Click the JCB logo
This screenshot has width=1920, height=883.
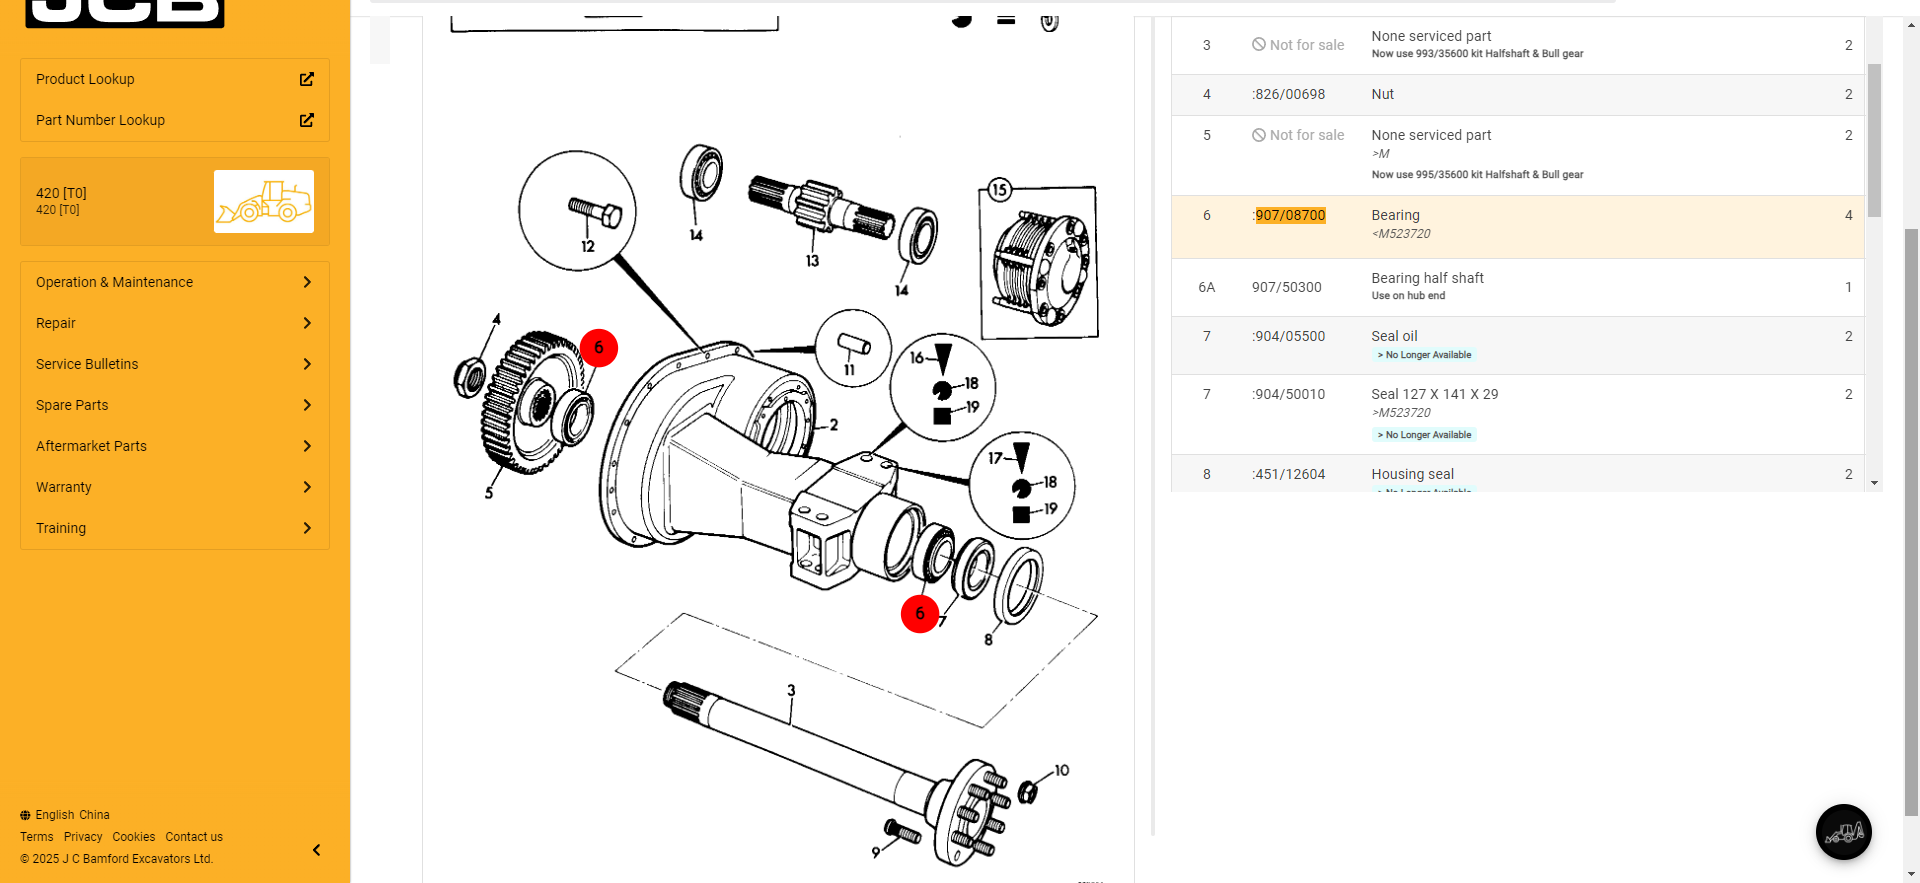[x=125, y=12]
